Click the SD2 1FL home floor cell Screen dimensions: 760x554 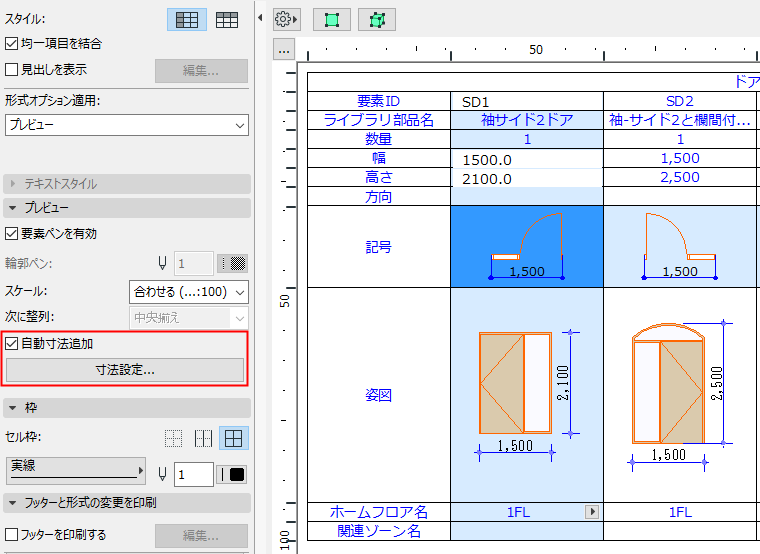pos(680,512)
